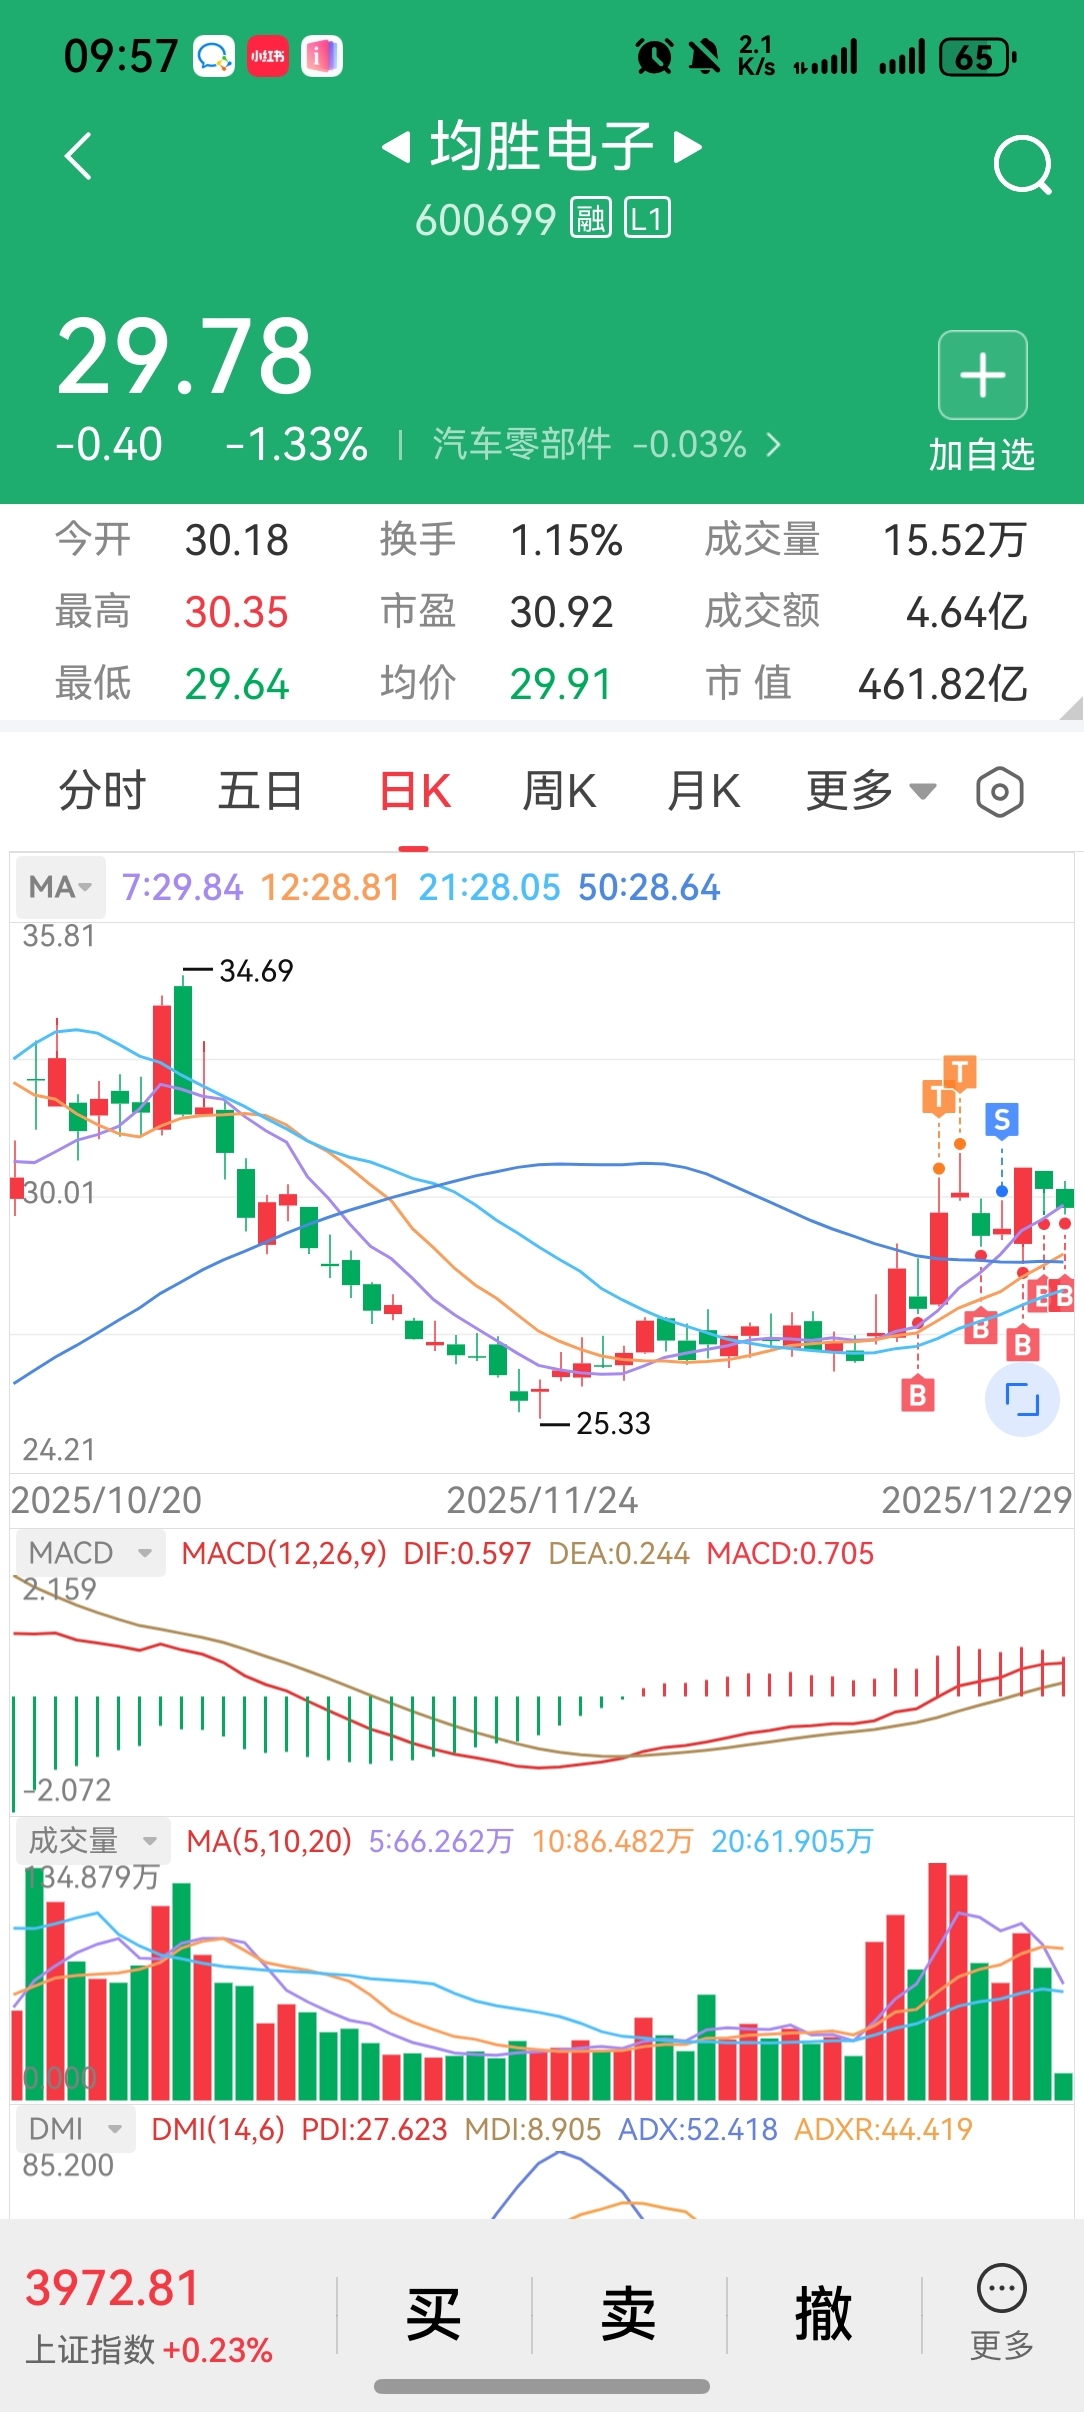Tap the 买 buy button
1084x2412 pixels.
(433, 2314)
